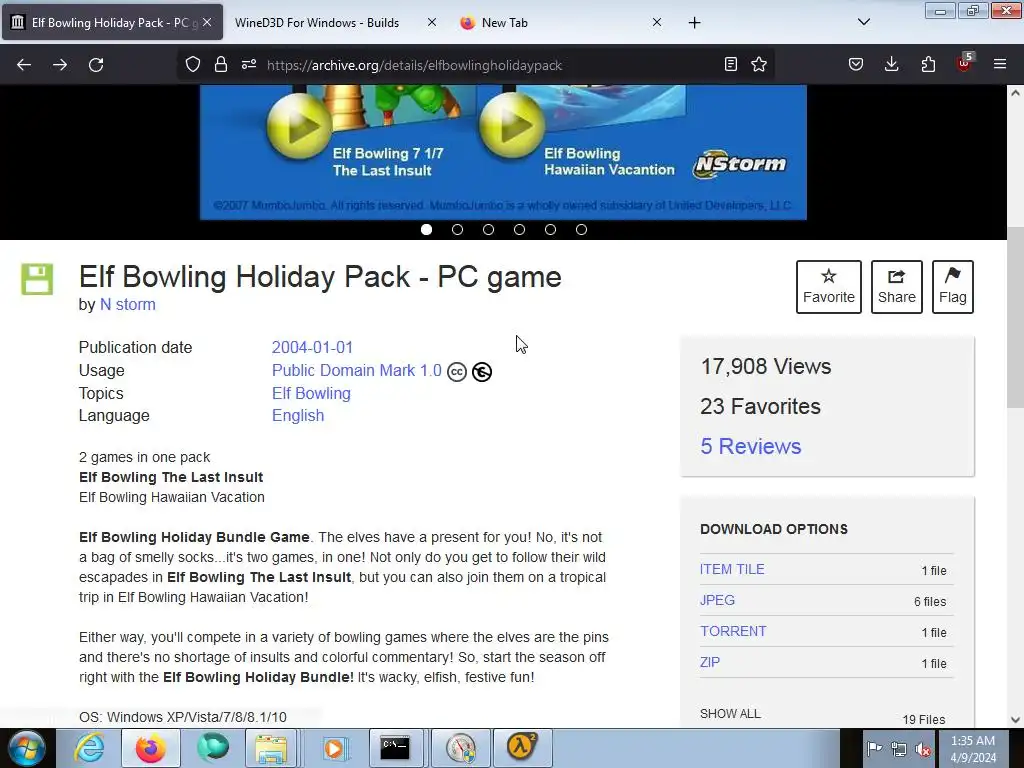The height and width of the screenshot is (768, 1024).
Task: View site security via padlock icon
Action: (x=221, y=65)
